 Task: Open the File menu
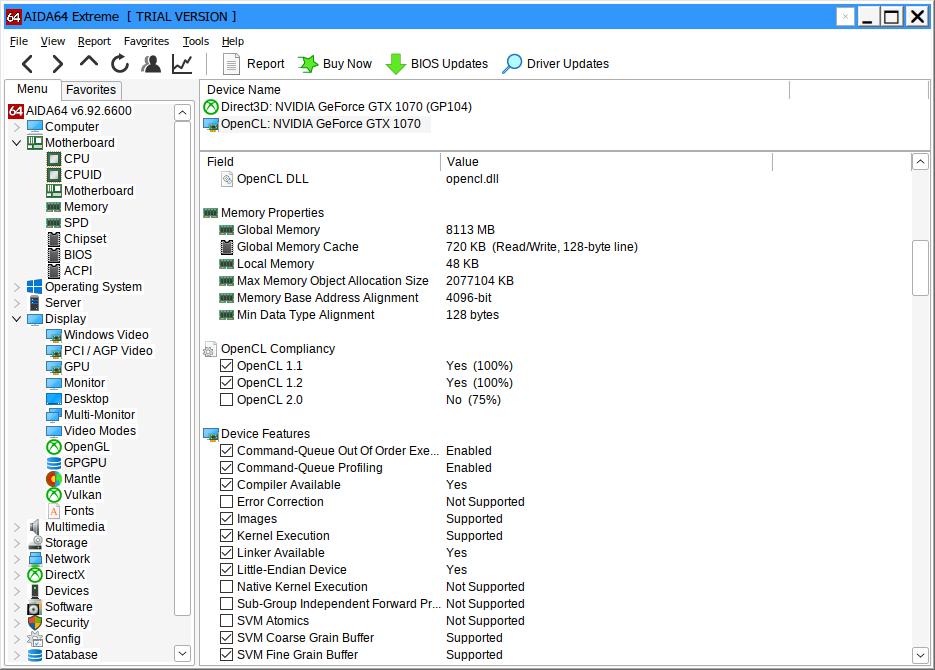[x=19, y=41]
